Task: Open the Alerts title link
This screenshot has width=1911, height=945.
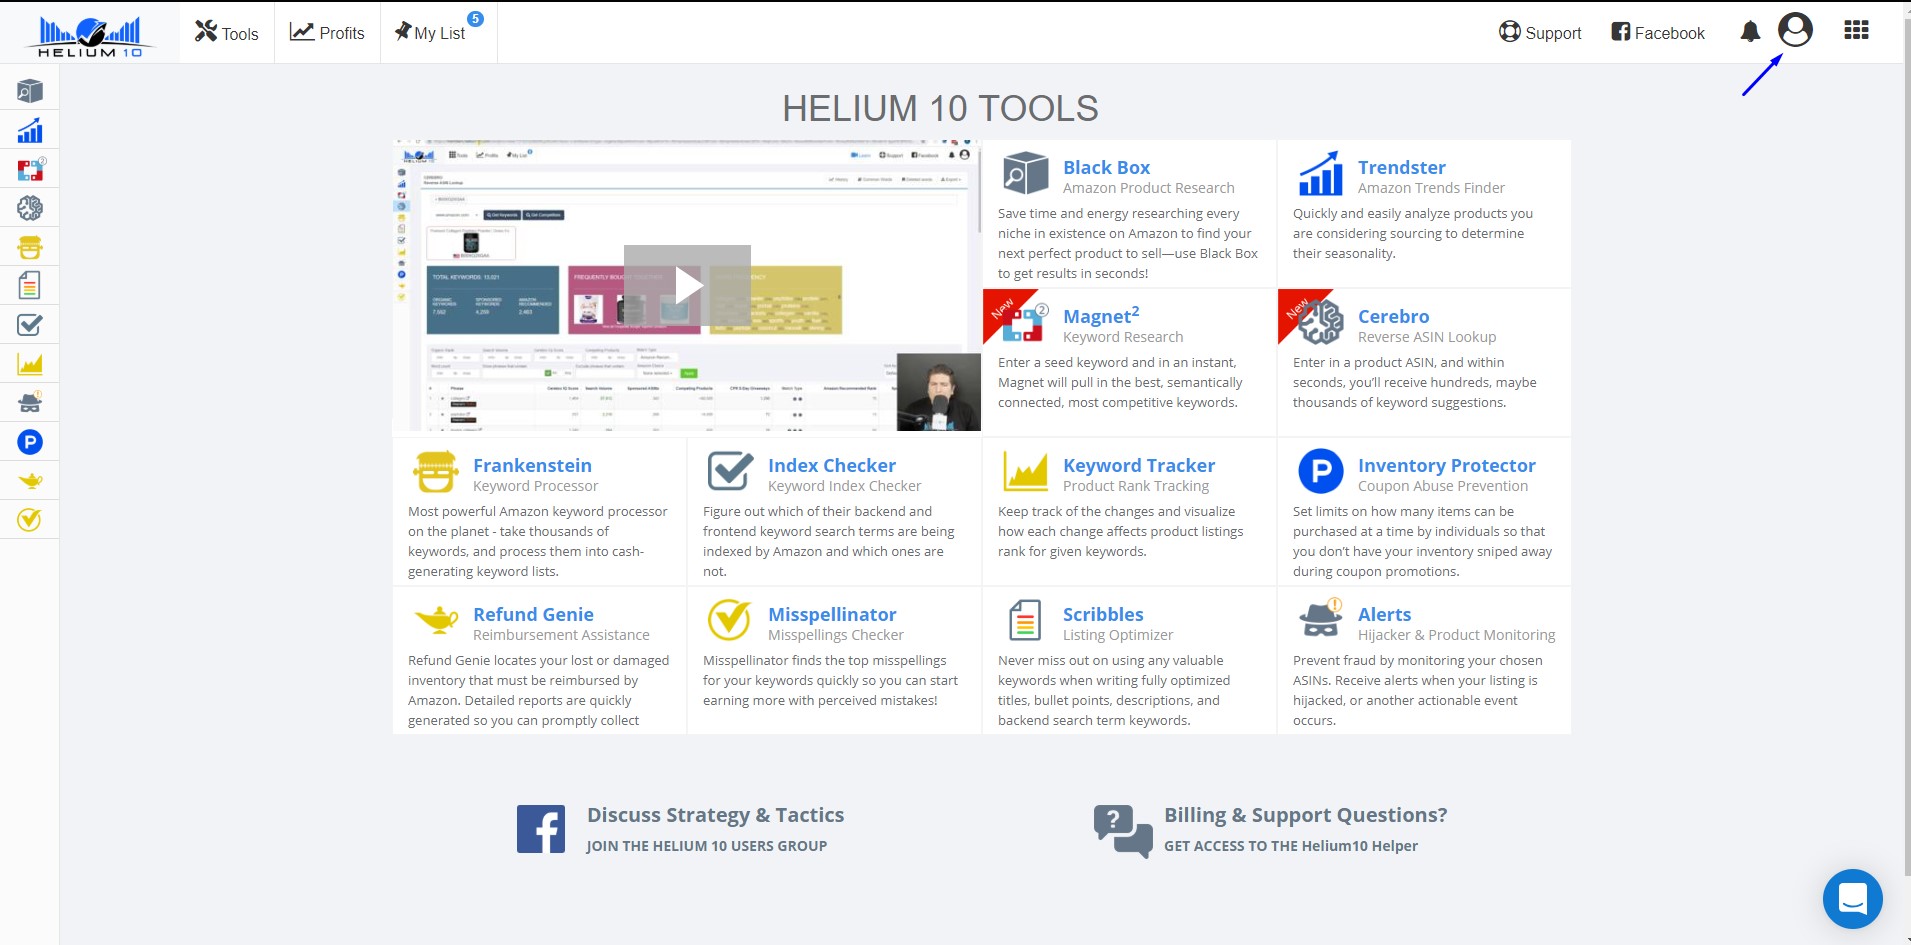Action: (x=1384, y=614)
